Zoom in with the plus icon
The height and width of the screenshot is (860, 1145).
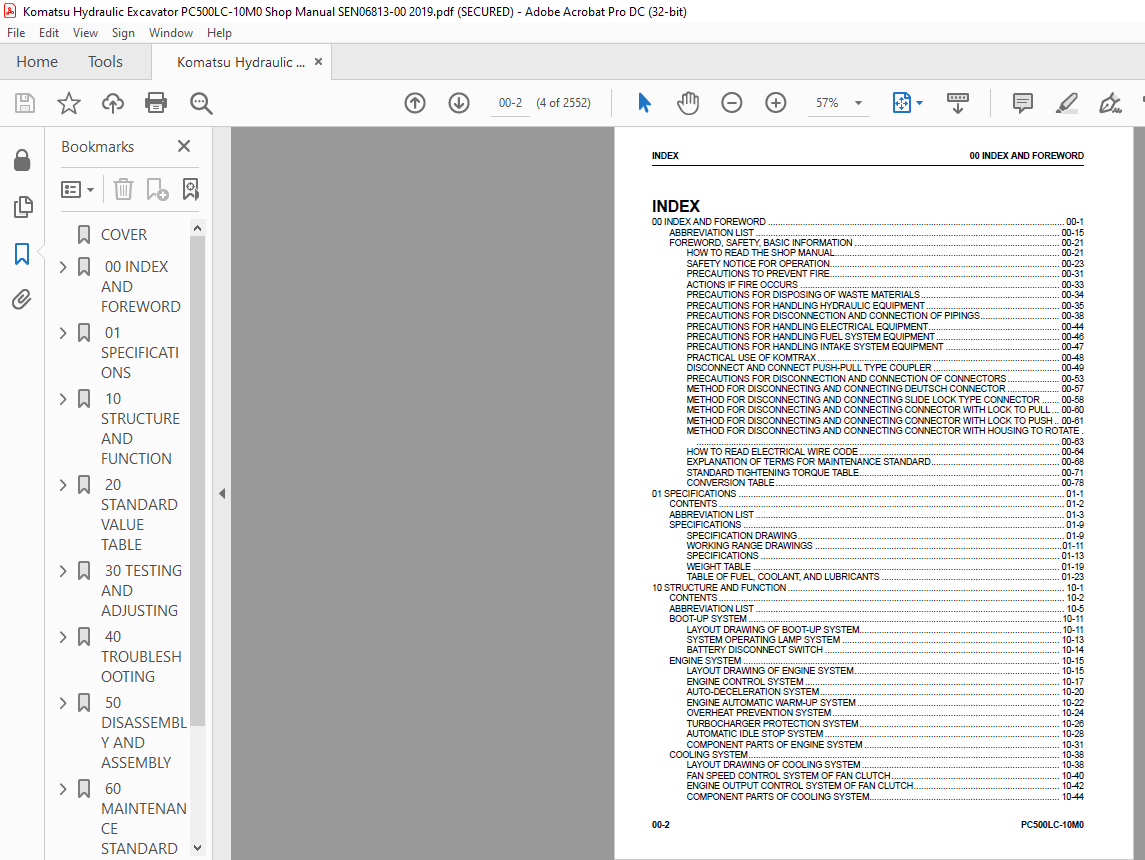[776, 103]
